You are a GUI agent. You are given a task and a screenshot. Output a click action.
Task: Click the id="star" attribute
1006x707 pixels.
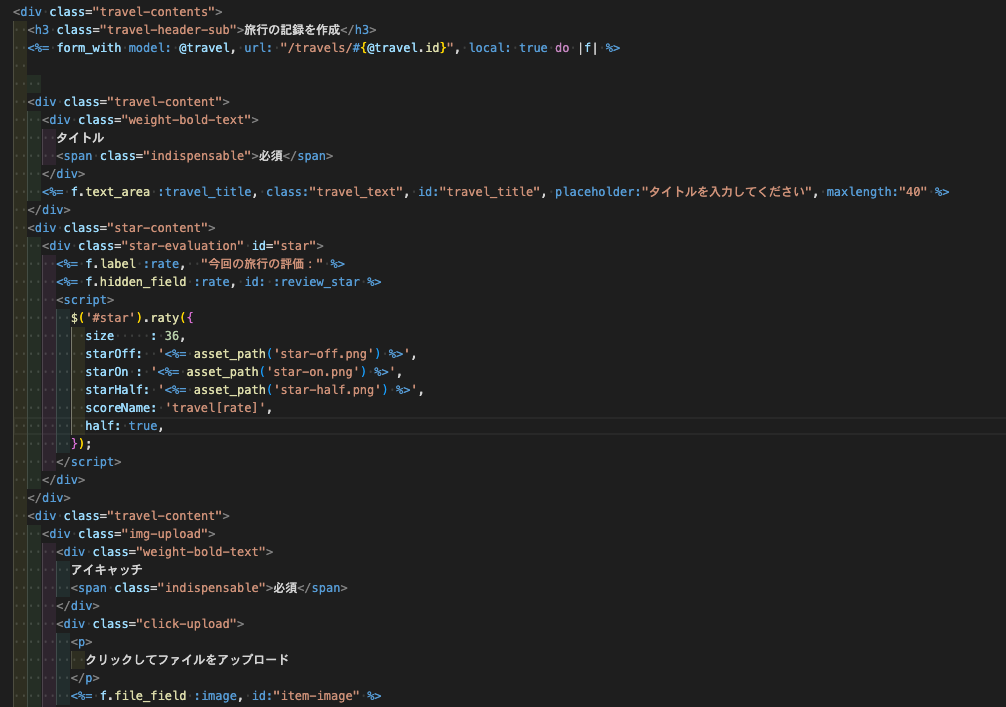click(284, 245)
